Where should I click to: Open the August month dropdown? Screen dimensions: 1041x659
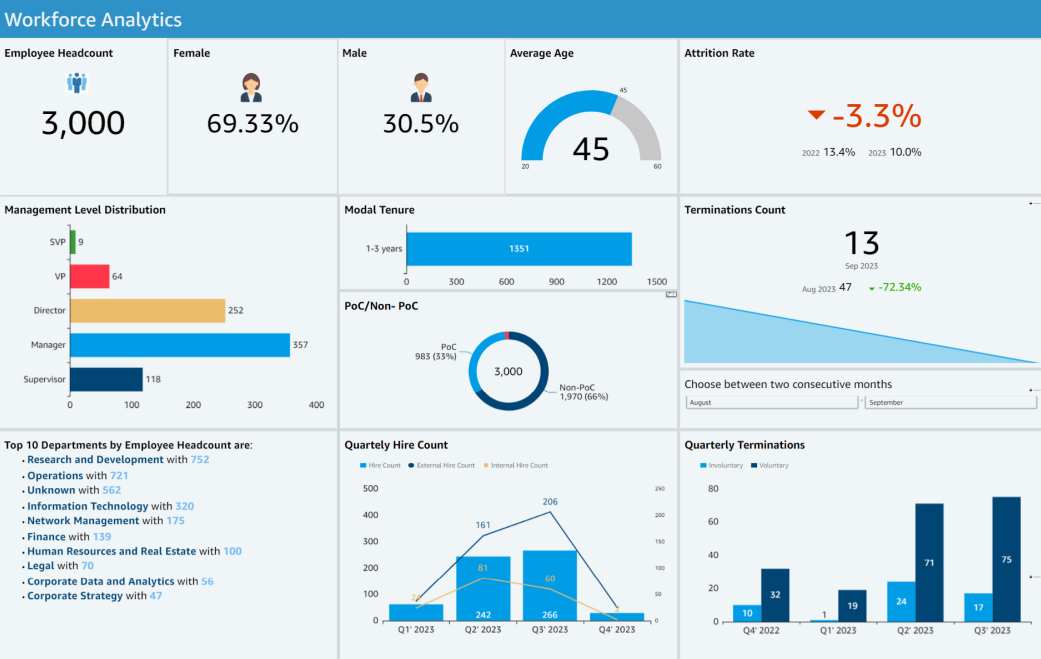pyautogui.click(x=771, y=402)
